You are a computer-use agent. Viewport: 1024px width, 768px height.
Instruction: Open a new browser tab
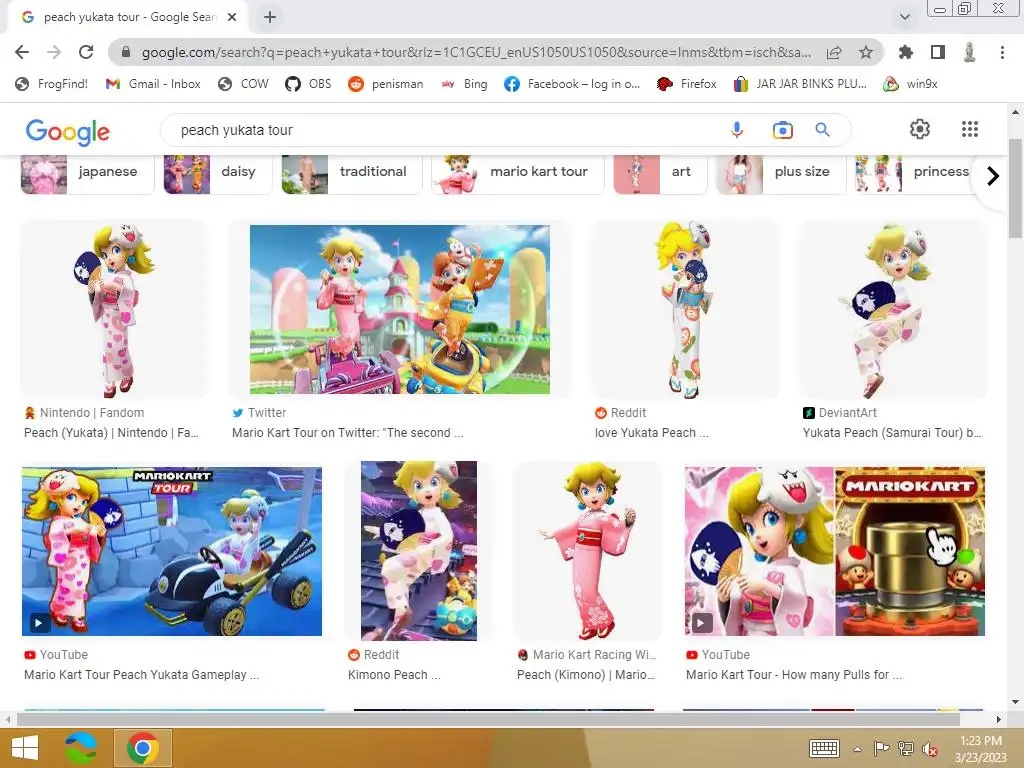click(270, 17)
